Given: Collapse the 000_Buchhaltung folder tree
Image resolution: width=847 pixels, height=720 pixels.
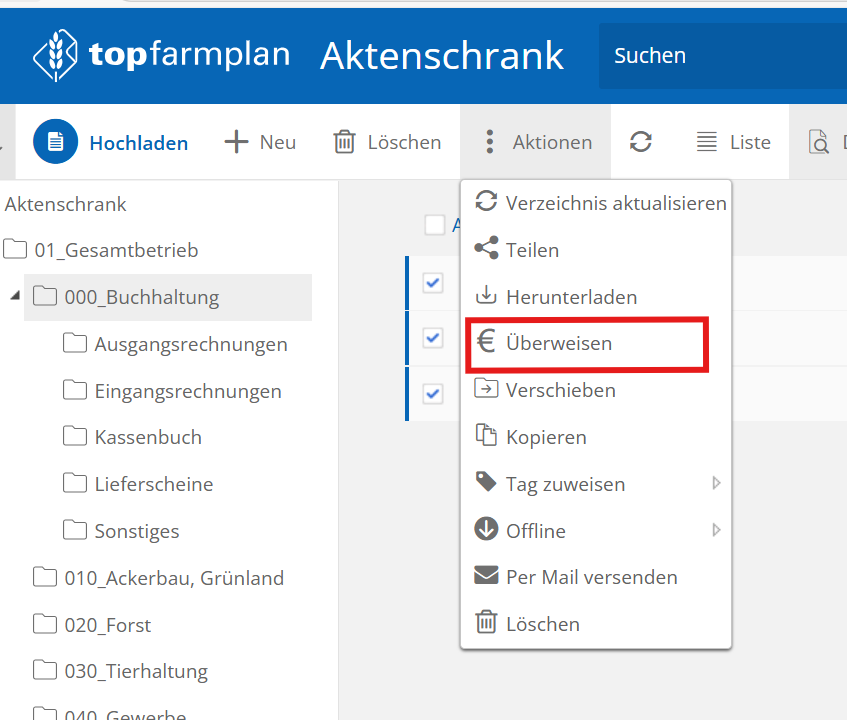Looking at the screenshot, I should click(14, 296).
